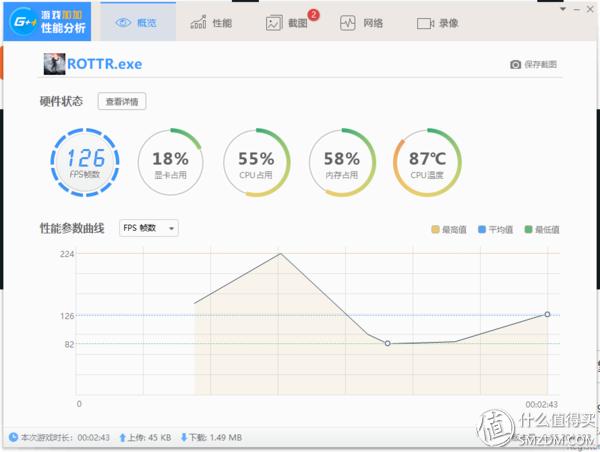Click the bar chart icon on 性能 tab

(x=199, y=22)
